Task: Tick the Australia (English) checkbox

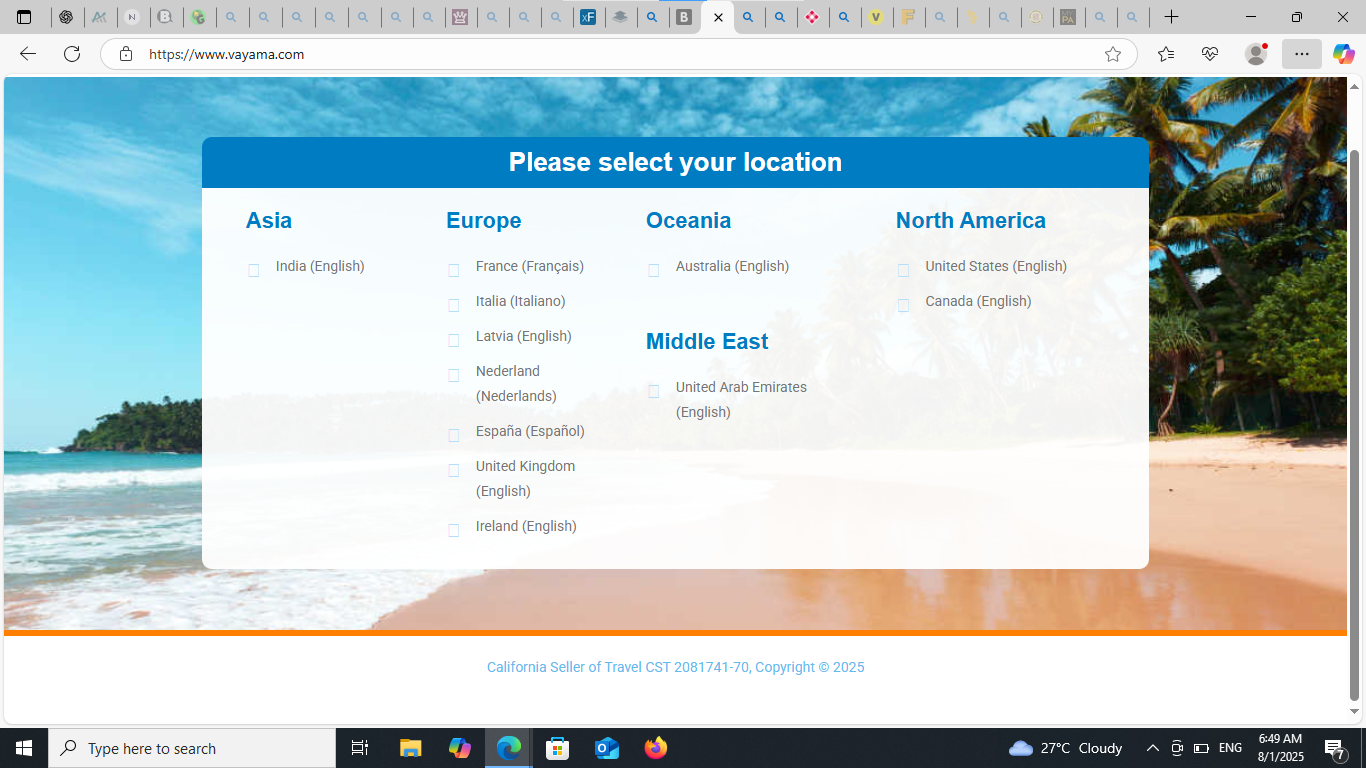Action: (x=653, y=270)
